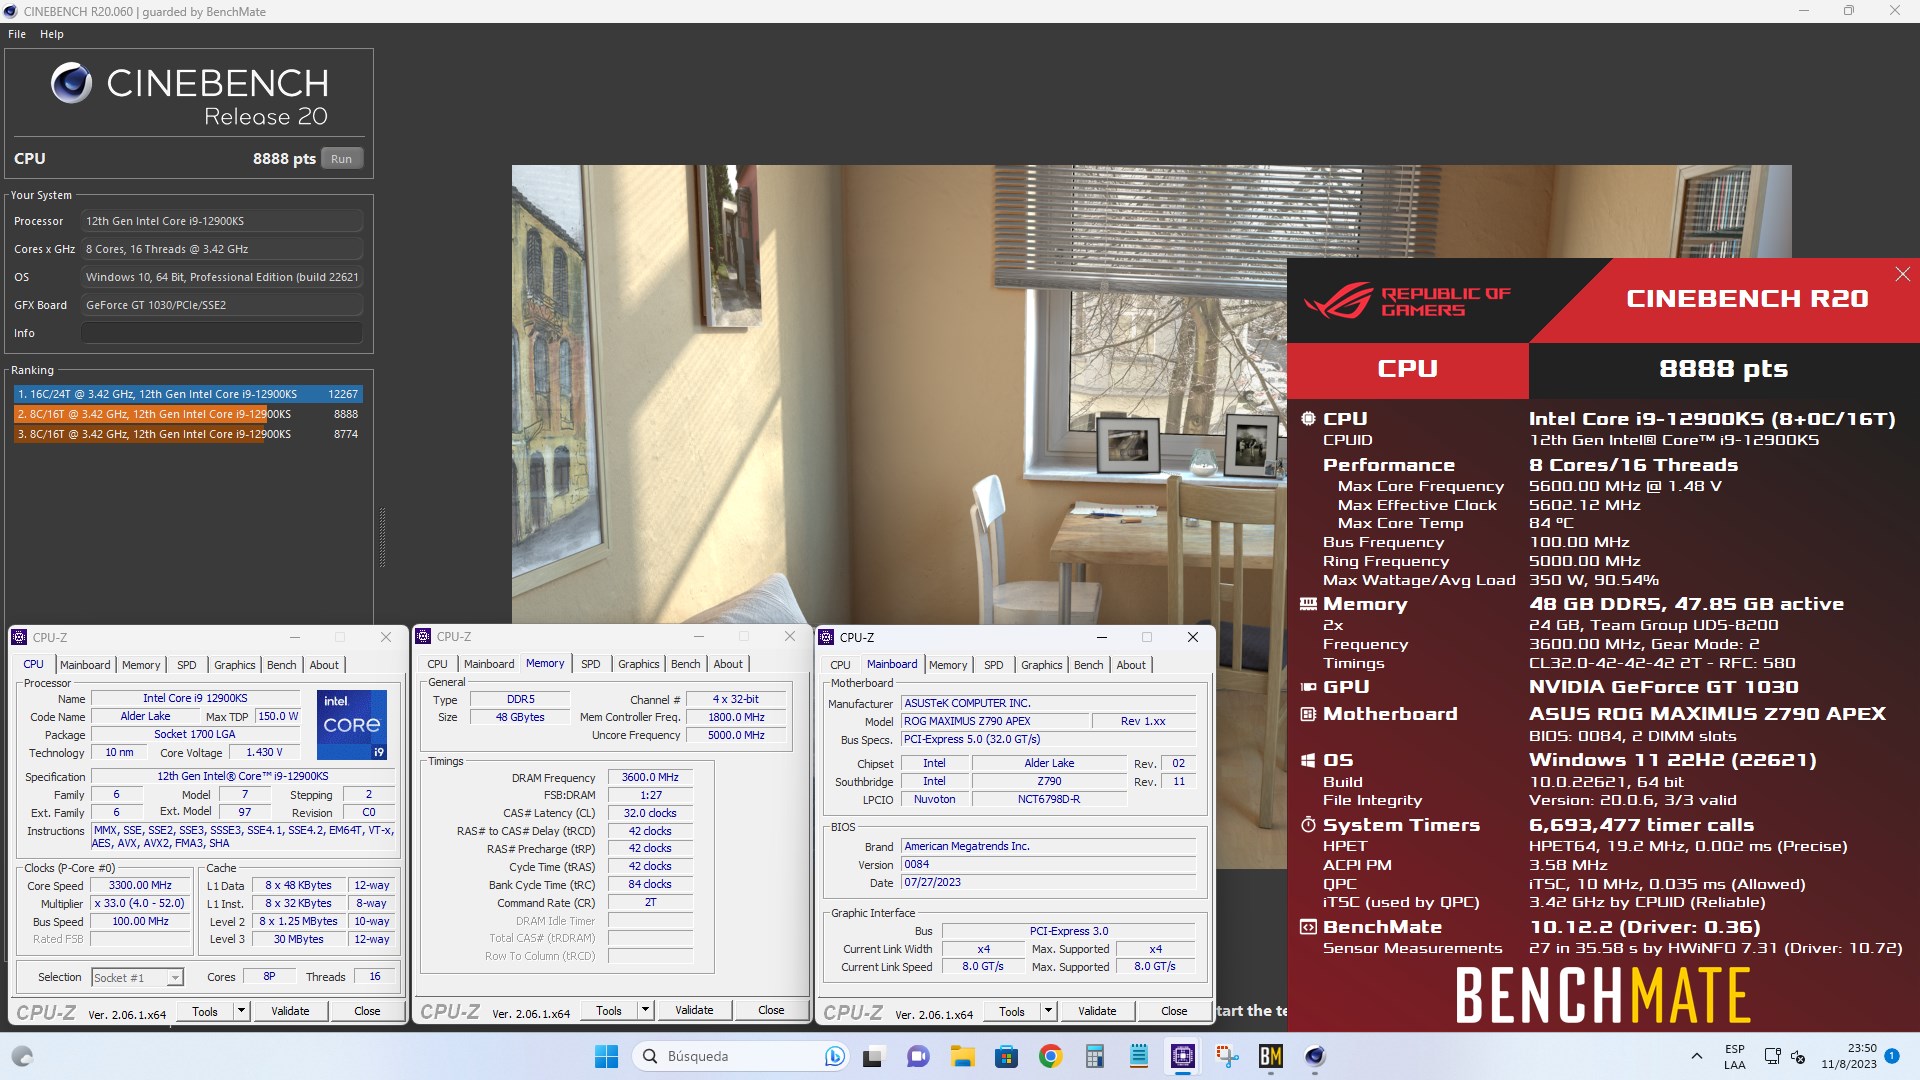Viewport: 1920px width, 1080px height.
Task: Show hidden system tray icons
Action: (1696, 1056)
